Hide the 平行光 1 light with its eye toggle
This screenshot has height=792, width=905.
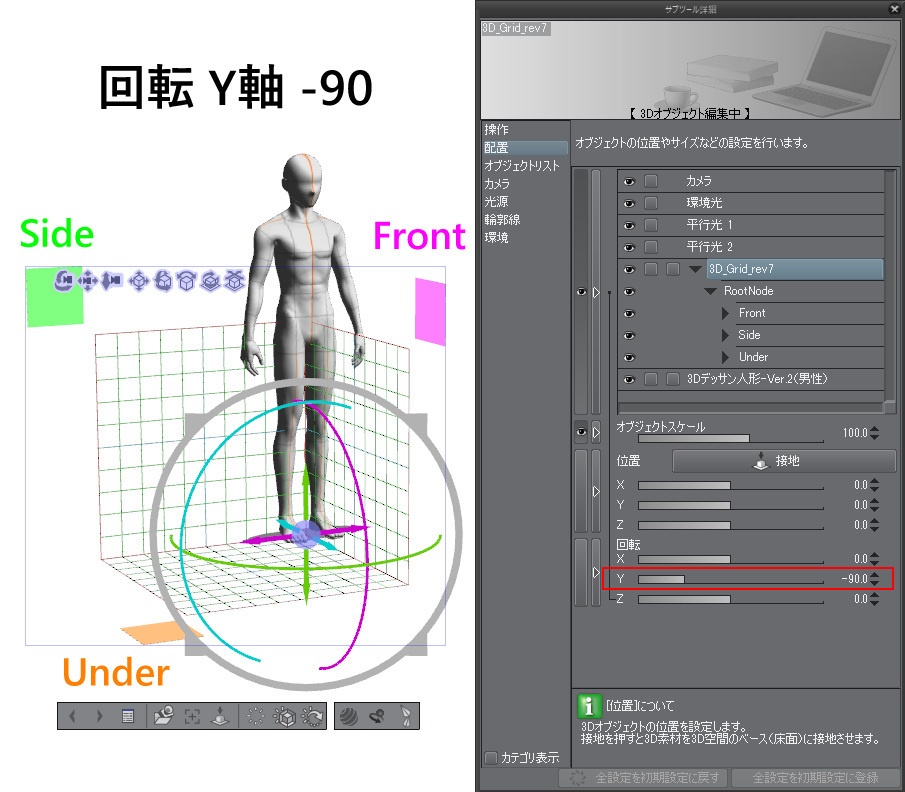(629, 225)
